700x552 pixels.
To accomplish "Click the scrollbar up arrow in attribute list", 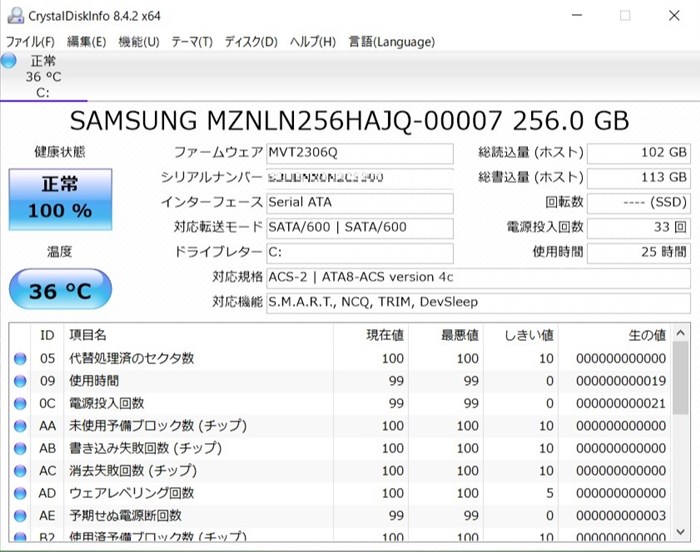I will 680,333.
